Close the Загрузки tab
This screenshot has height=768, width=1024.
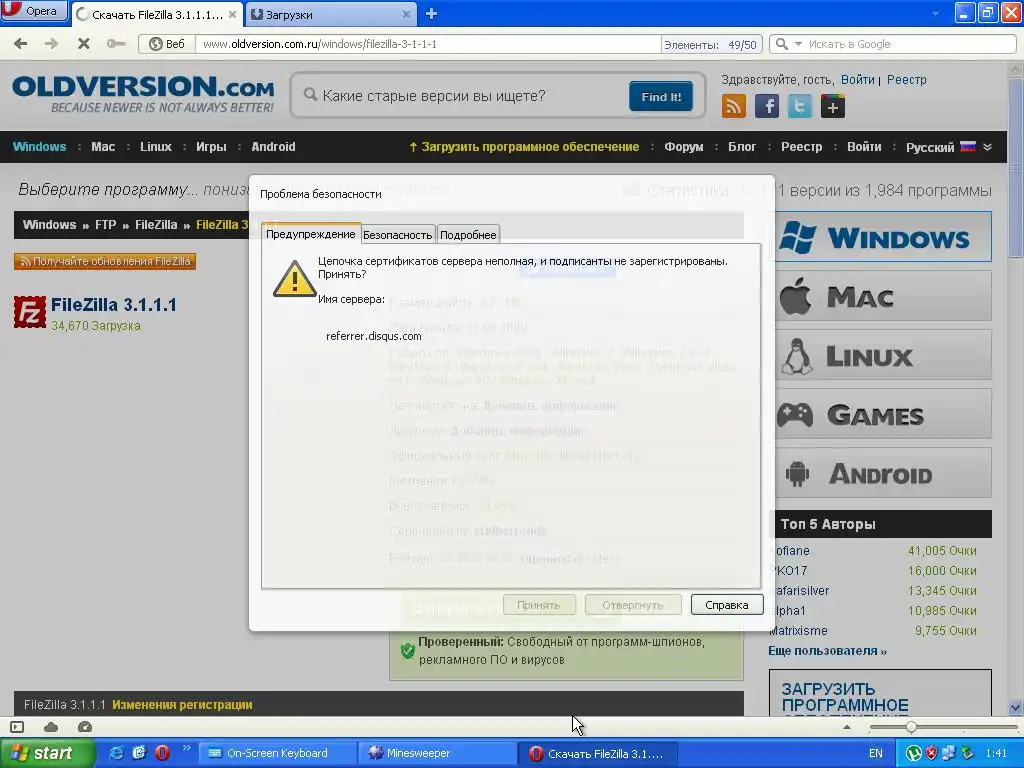[x=406, y=14]
